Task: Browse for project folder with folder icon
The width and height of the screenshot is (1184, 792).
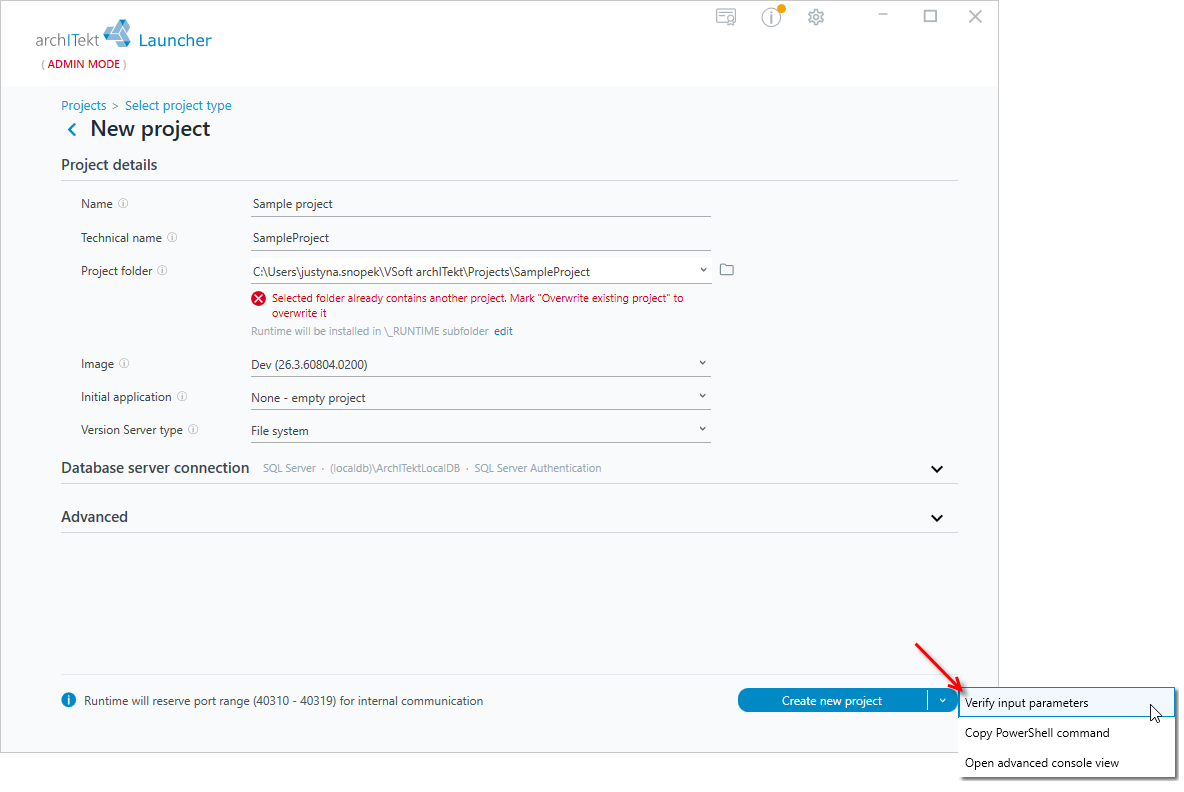Action: (x=726, y=270)
